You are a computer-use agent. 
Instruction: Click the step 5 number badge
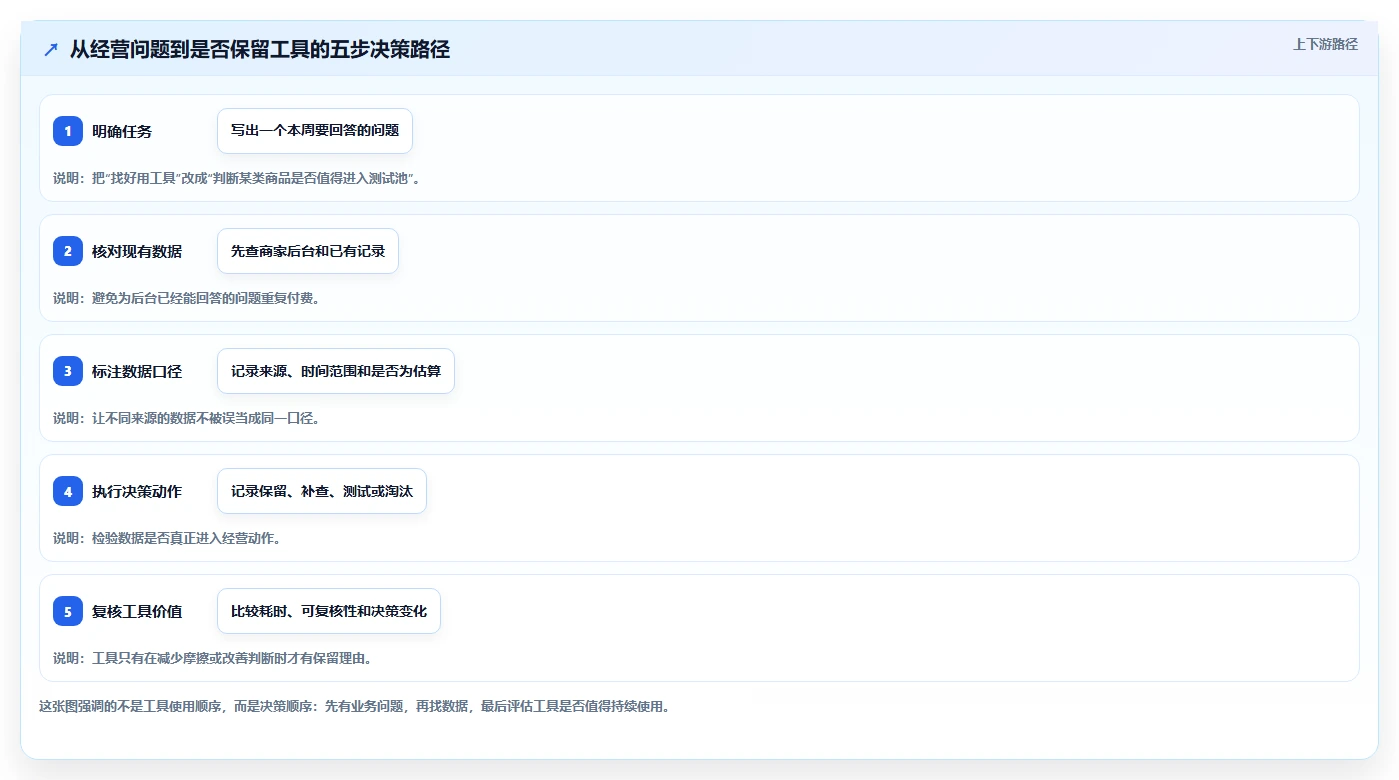click(68, 611)
